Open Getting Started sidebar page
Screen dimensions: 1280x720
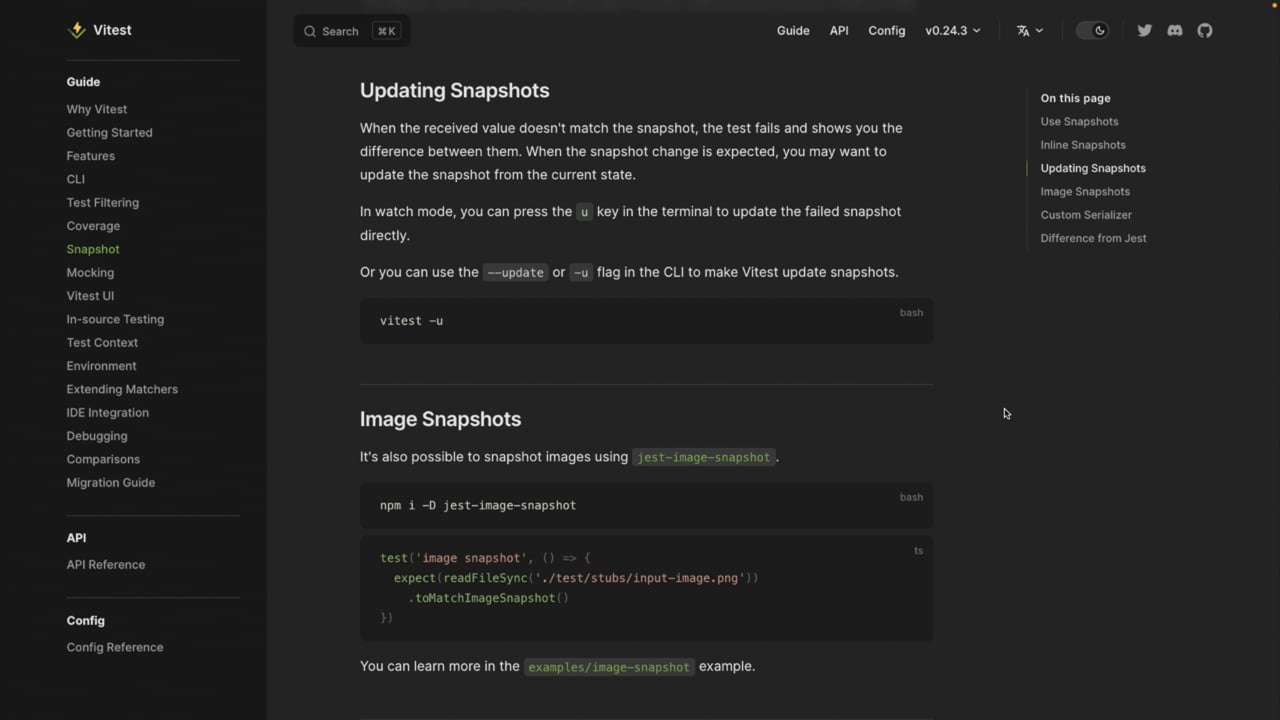[110, 132]
